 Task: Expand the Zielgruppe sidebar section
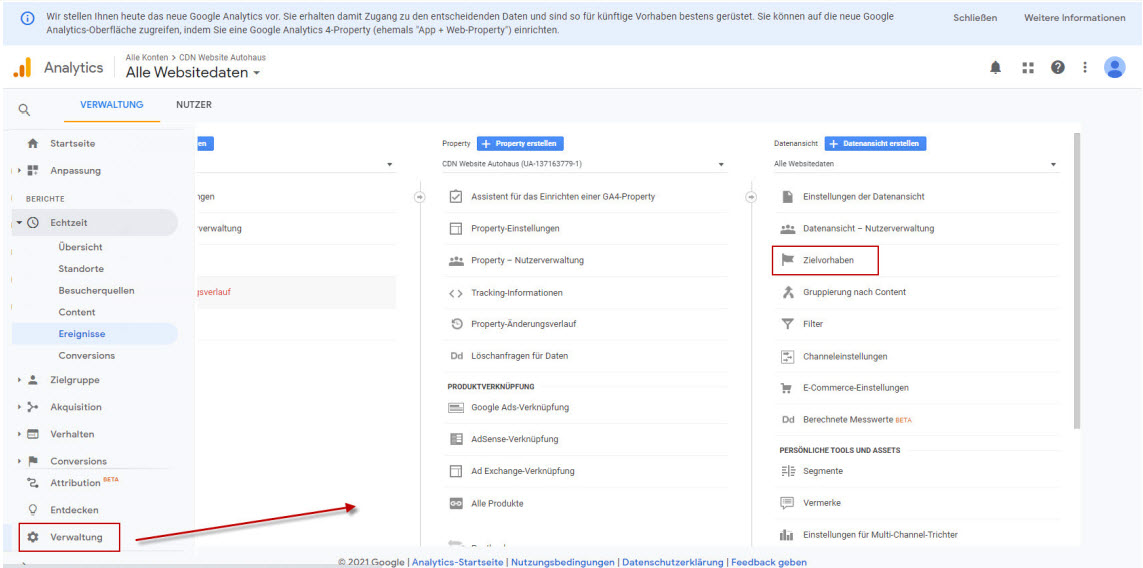click(19, 380)
